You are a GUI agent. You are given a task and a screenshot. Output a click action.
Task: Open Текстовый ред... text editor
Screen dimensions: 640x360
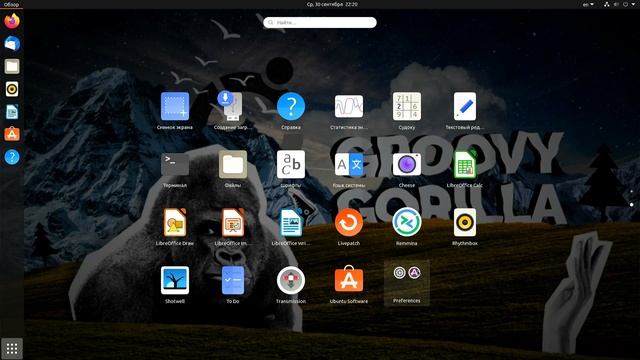[464, 110]
